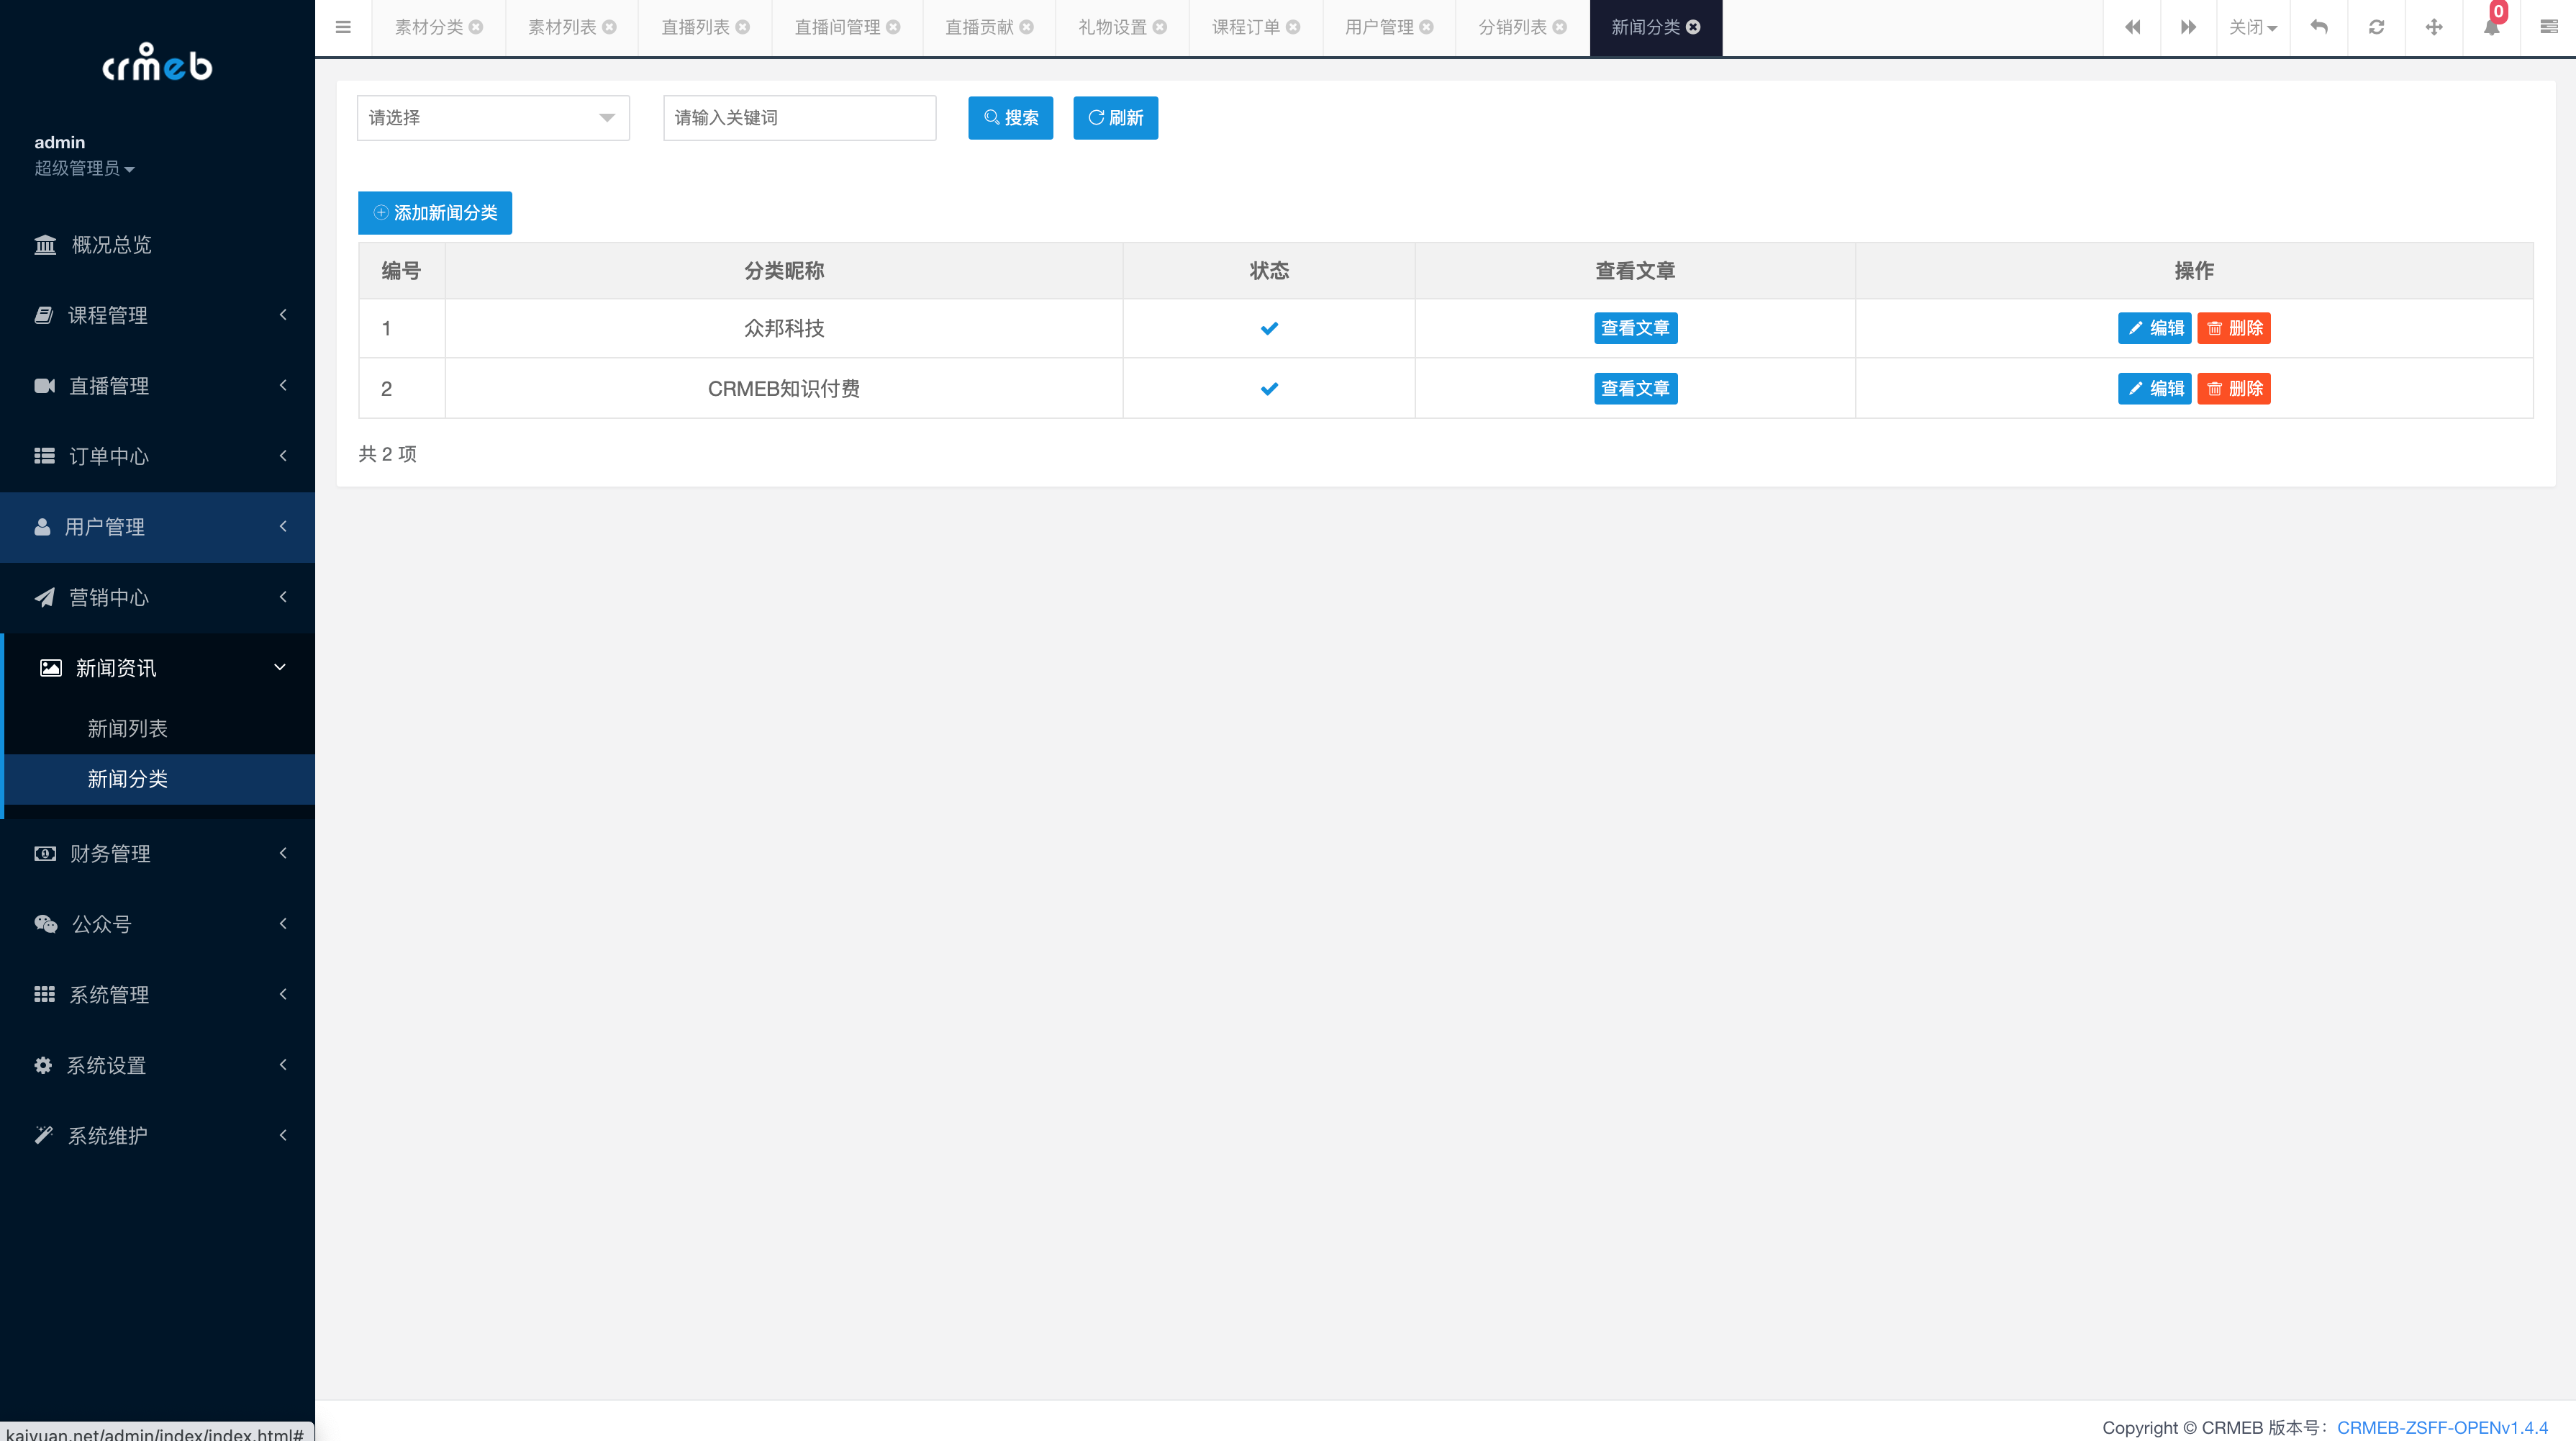Open the 关闭 tab actions dropdown

coord(2252,27)
